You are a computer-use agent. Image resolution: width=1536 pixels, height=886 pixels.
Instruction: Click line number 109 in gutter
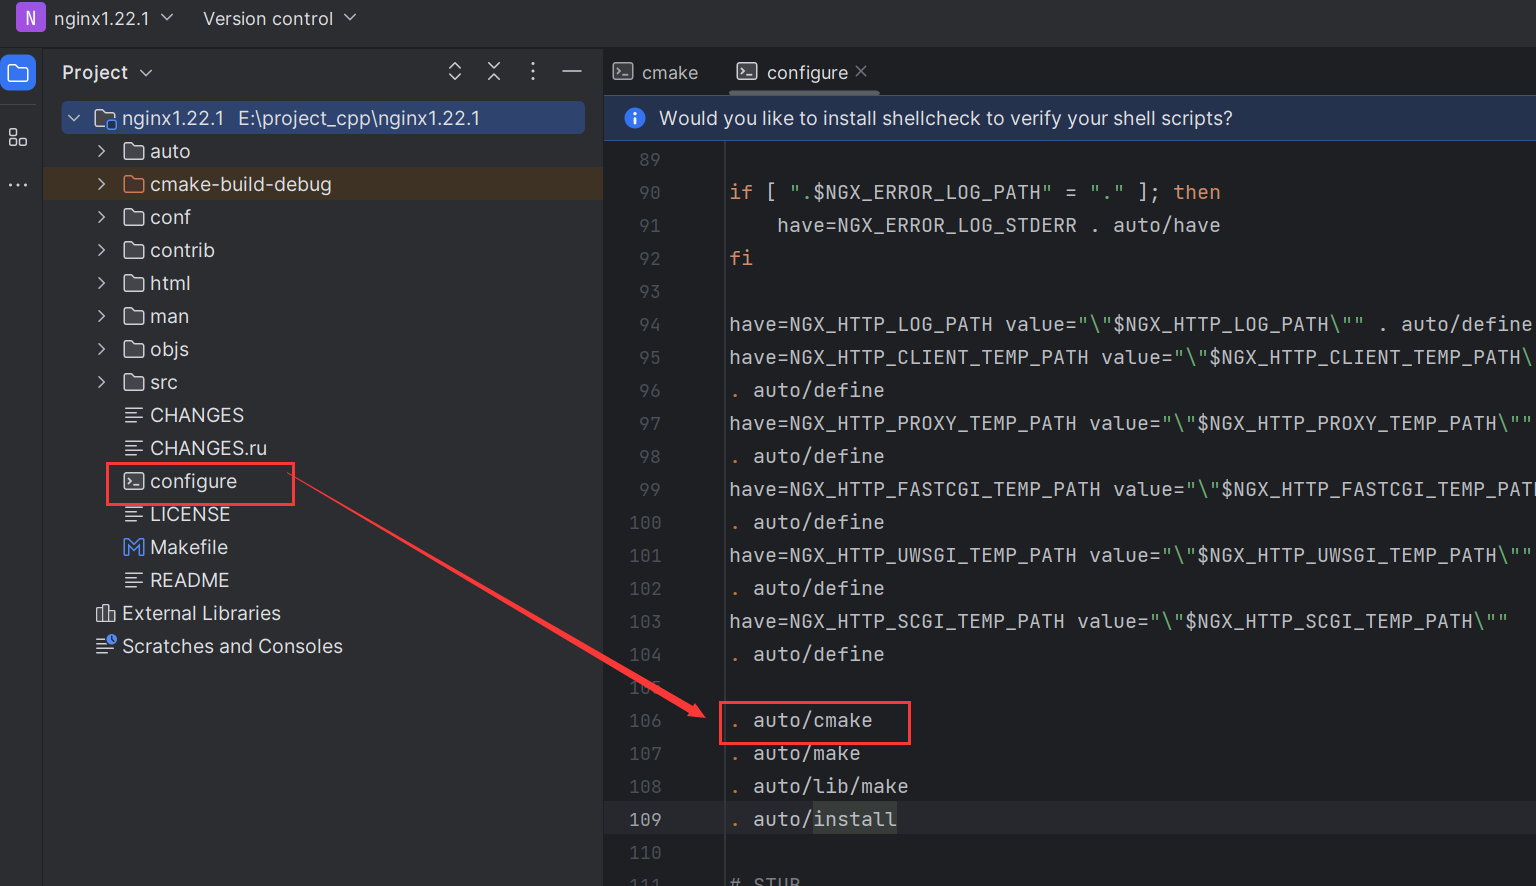coord(645,819)
